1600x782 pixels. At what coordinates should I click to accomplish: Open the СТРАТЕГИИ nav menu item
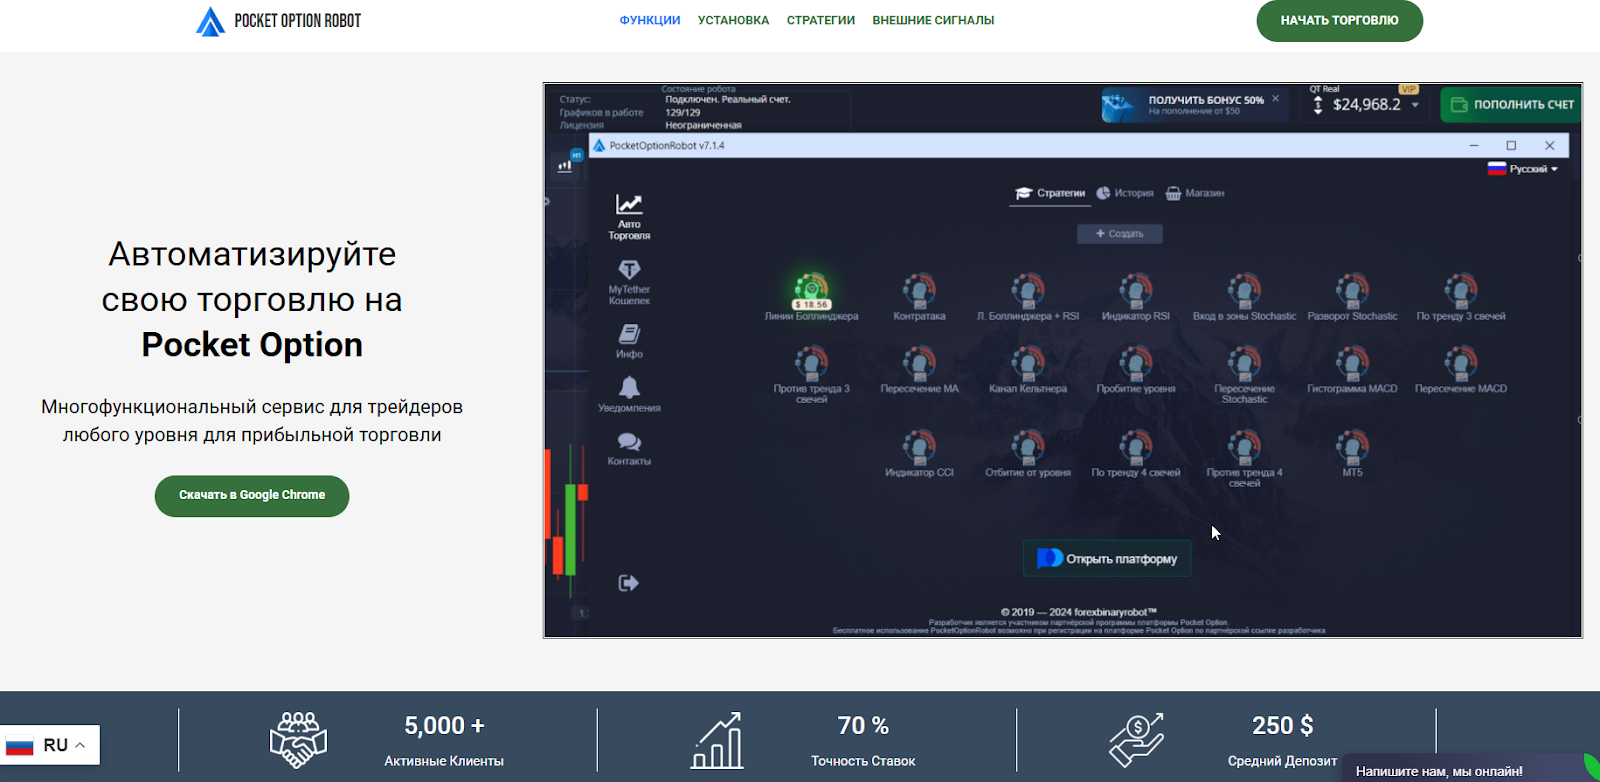pos(821,20)
